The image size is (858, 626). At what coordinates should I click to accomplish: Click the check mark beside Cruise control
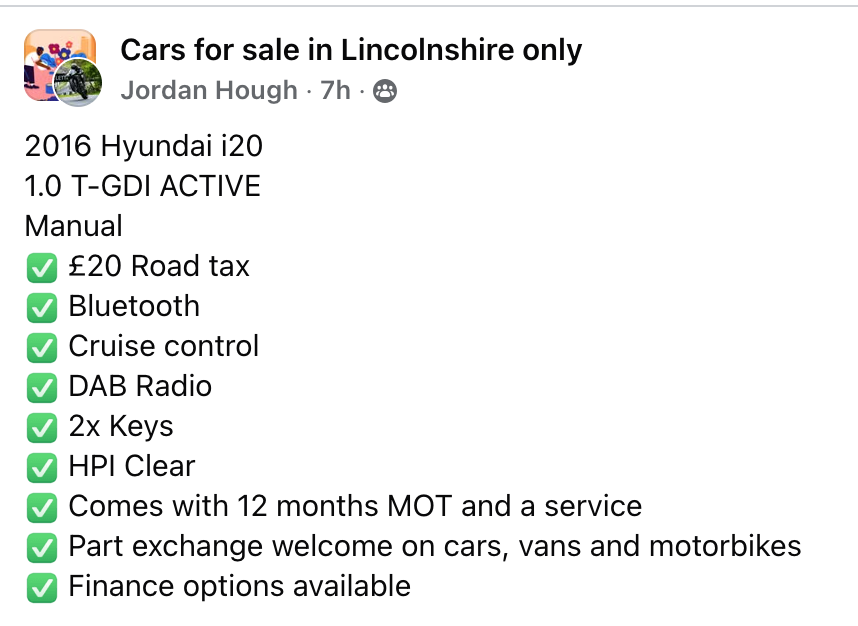point(41,347)
